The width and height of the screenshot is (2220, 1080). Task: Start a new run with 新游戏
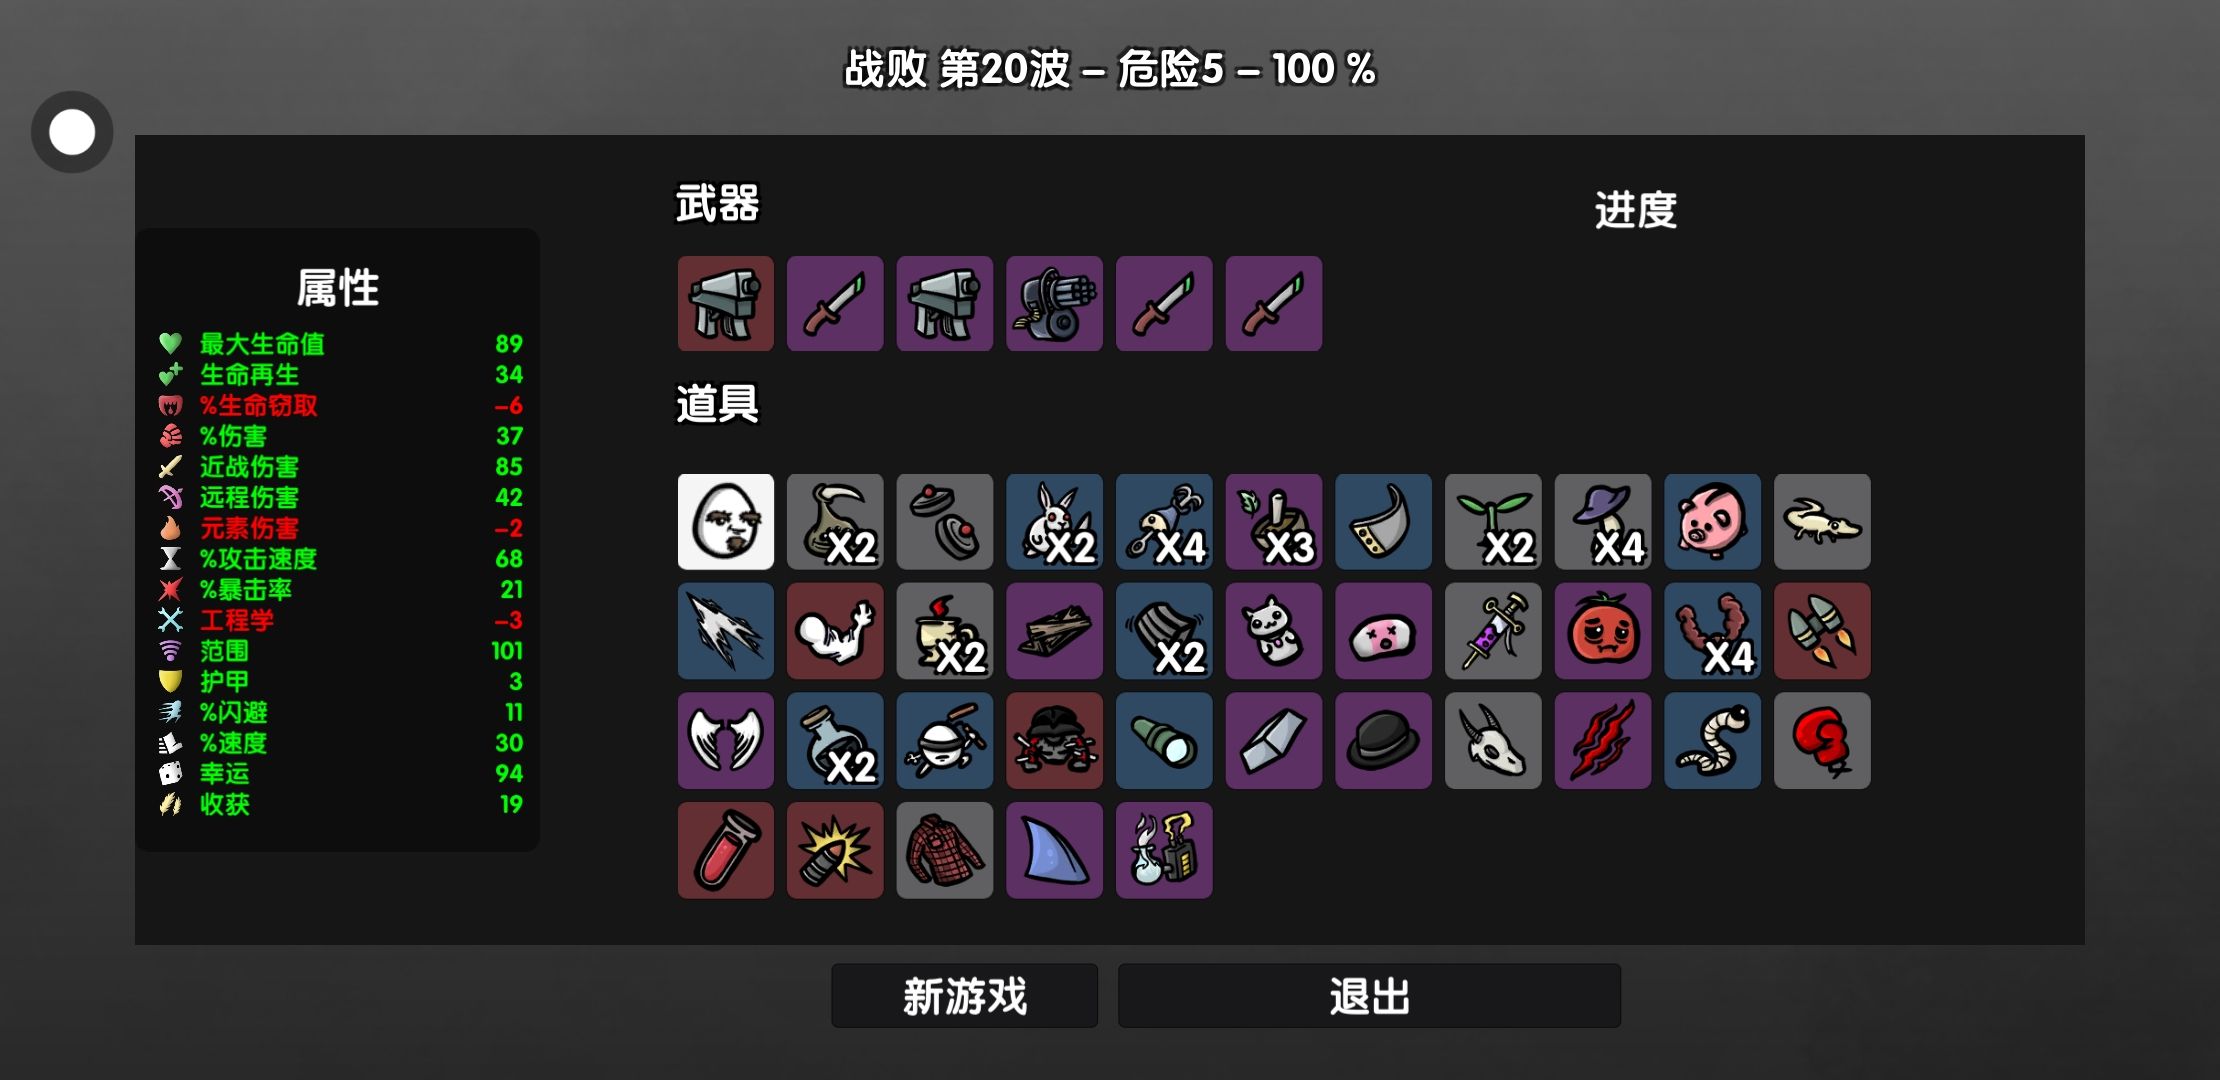(965, 996)
